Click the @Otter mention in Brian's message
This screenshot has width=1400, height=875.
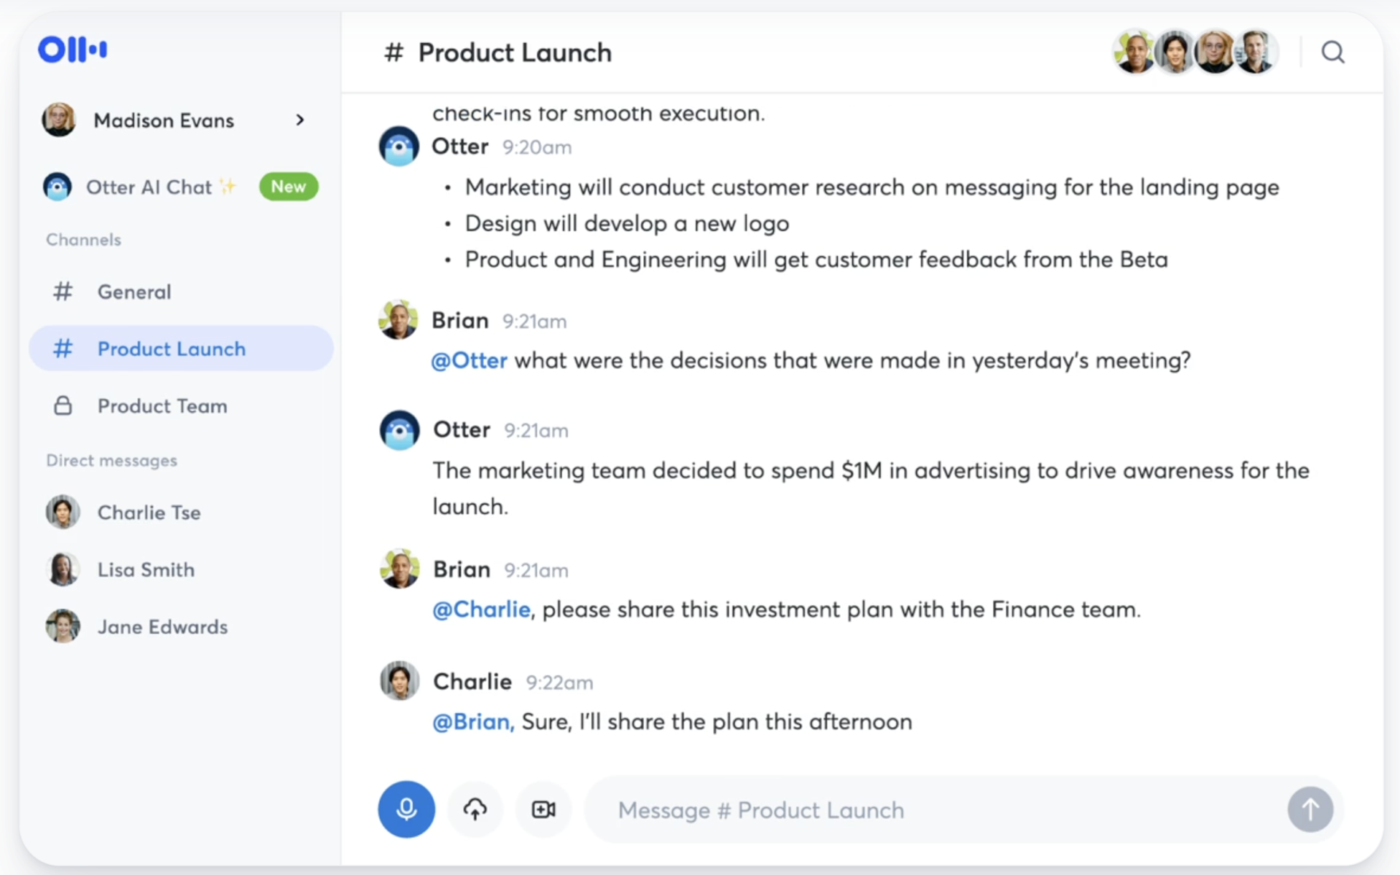[469, 360]
